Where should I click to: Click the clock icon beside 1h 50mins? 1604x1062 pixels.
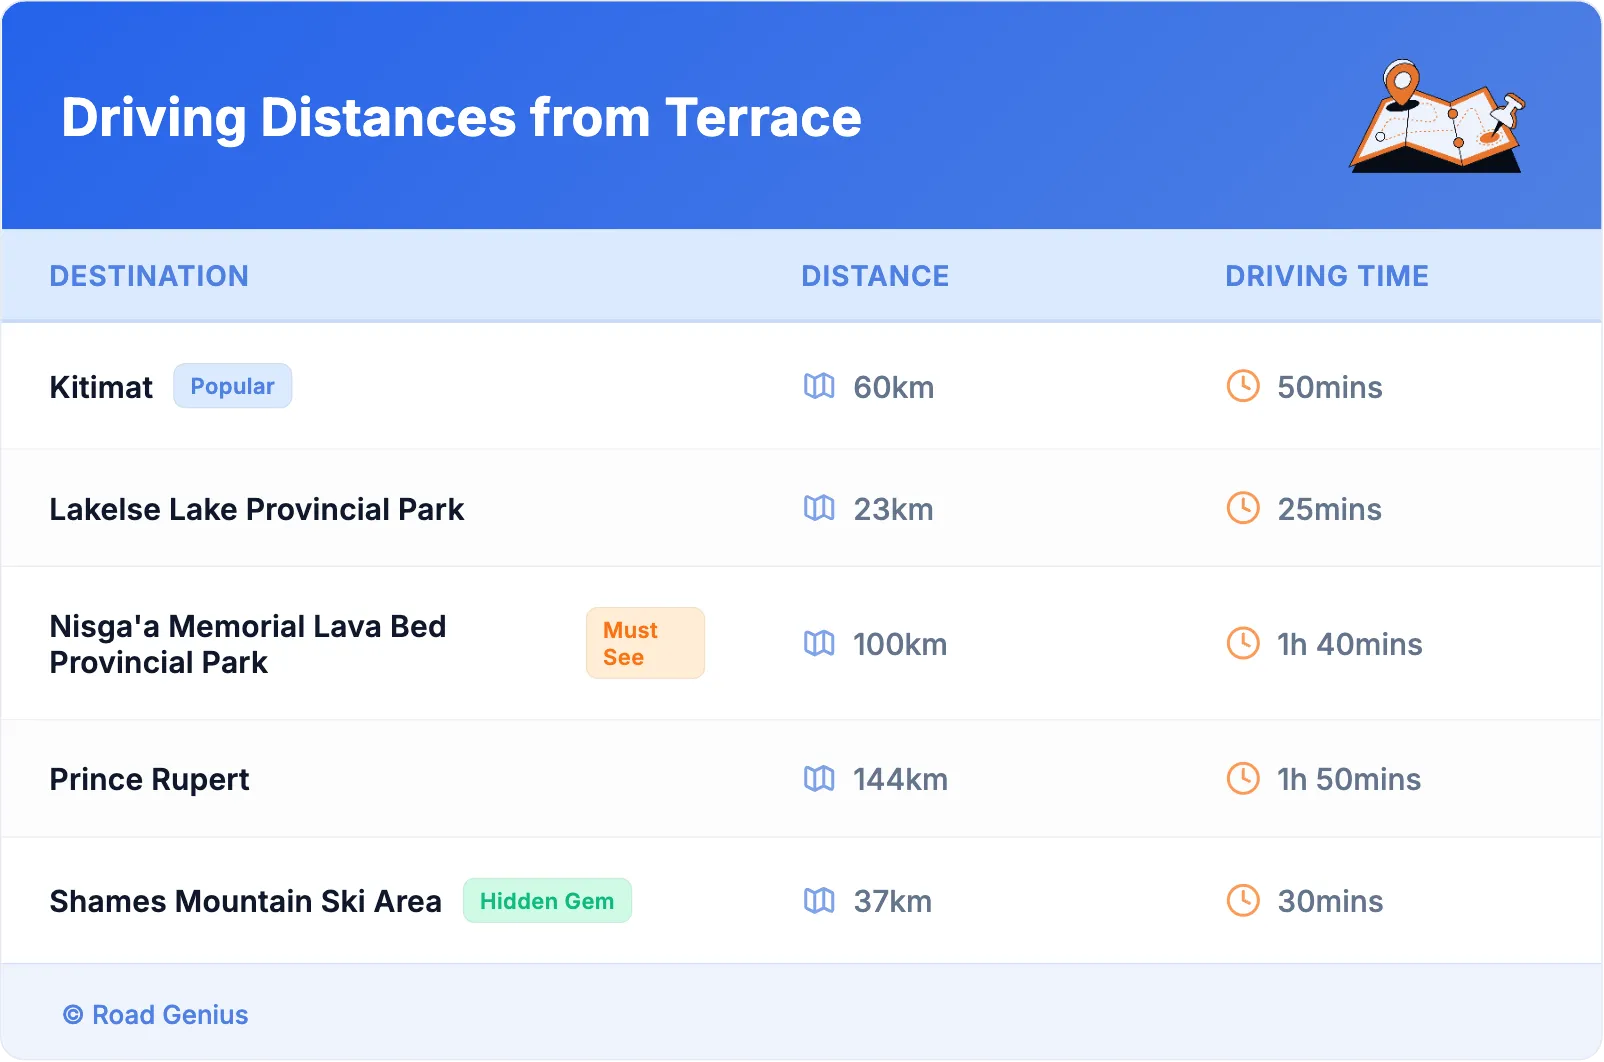1243,778
